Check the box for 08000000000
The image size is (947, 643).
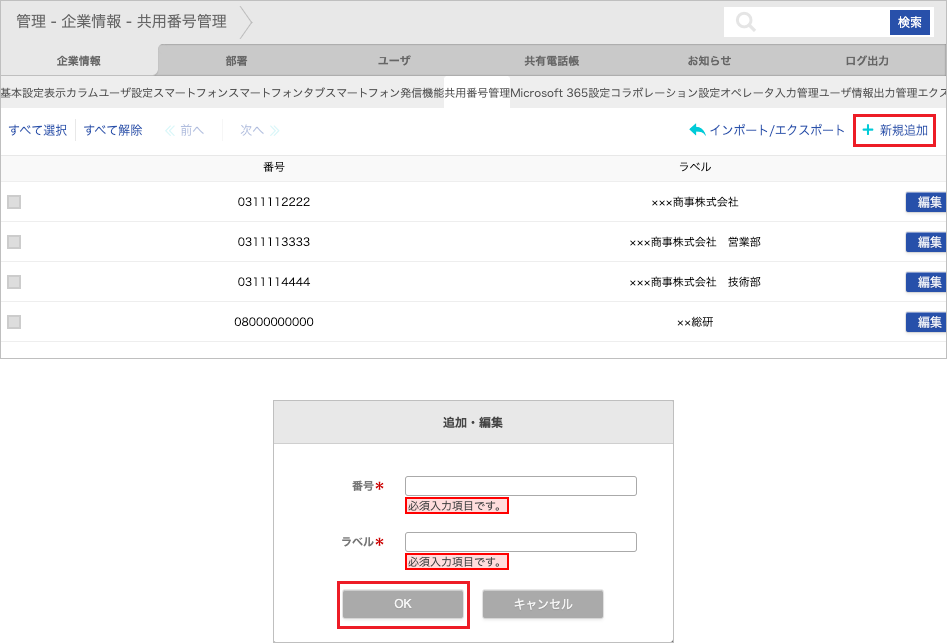point(14,322)
